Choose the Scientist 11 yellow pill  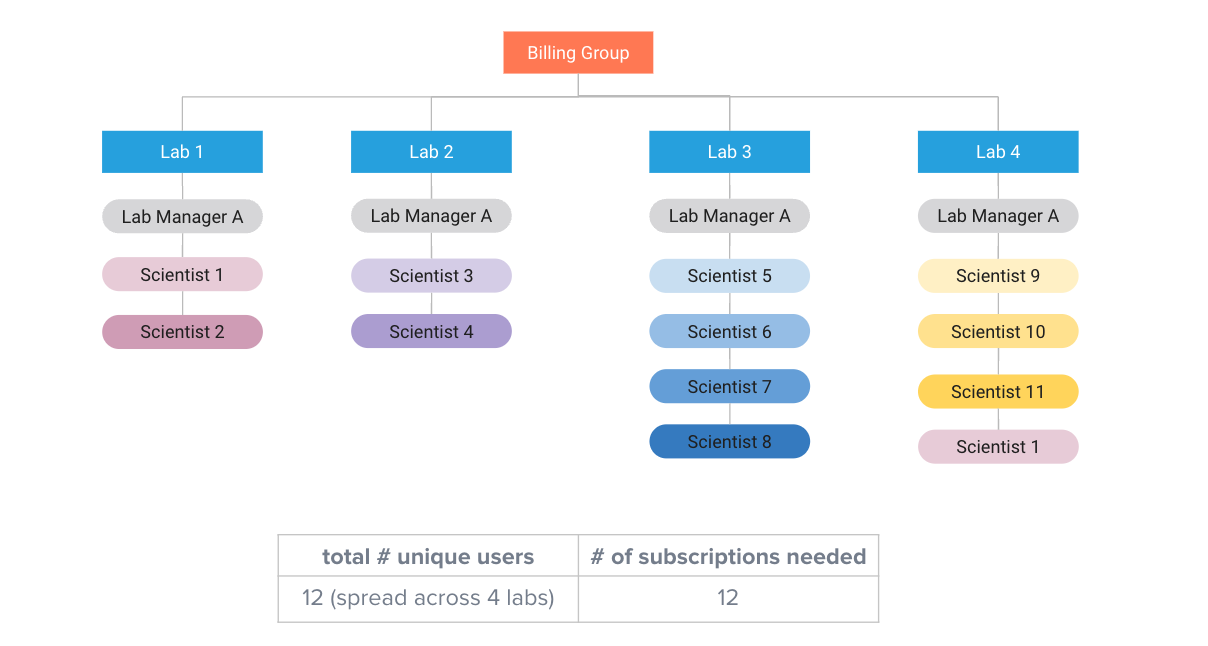998,391
